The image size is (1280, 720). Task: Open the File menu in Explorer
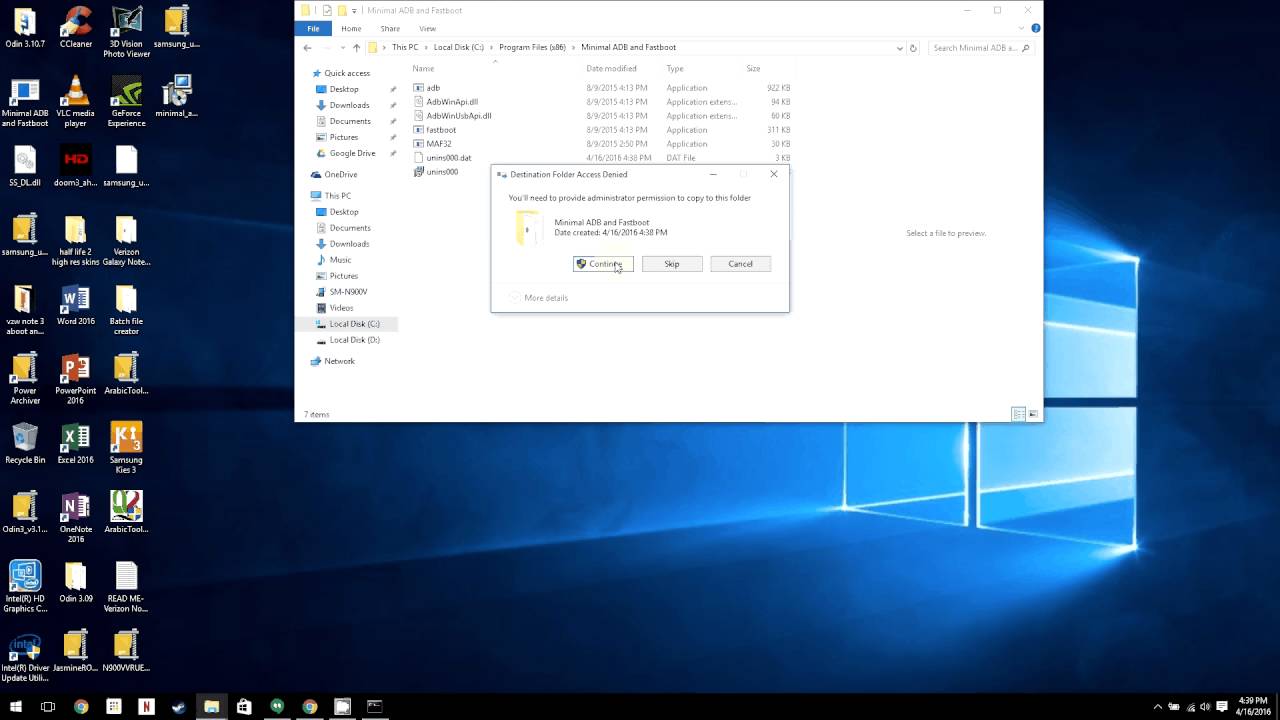coord(313,29)
